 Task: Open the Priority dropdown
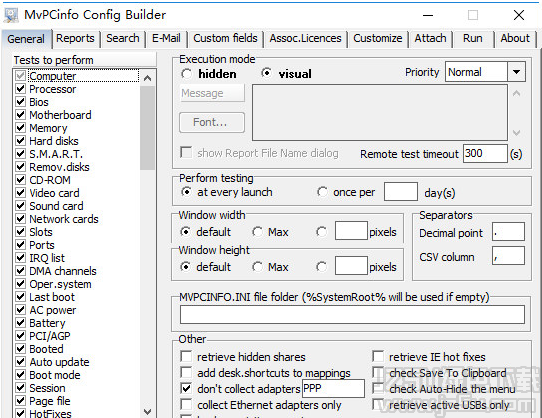click(x=516, y=72)
